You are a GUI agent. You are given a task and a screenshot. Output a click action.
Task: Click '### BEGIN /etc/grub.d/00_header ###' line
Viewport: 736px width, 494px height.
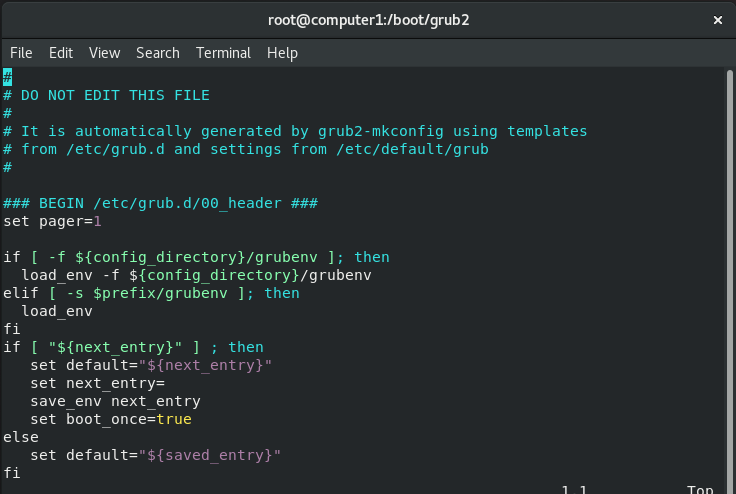(x=161, y=203)
